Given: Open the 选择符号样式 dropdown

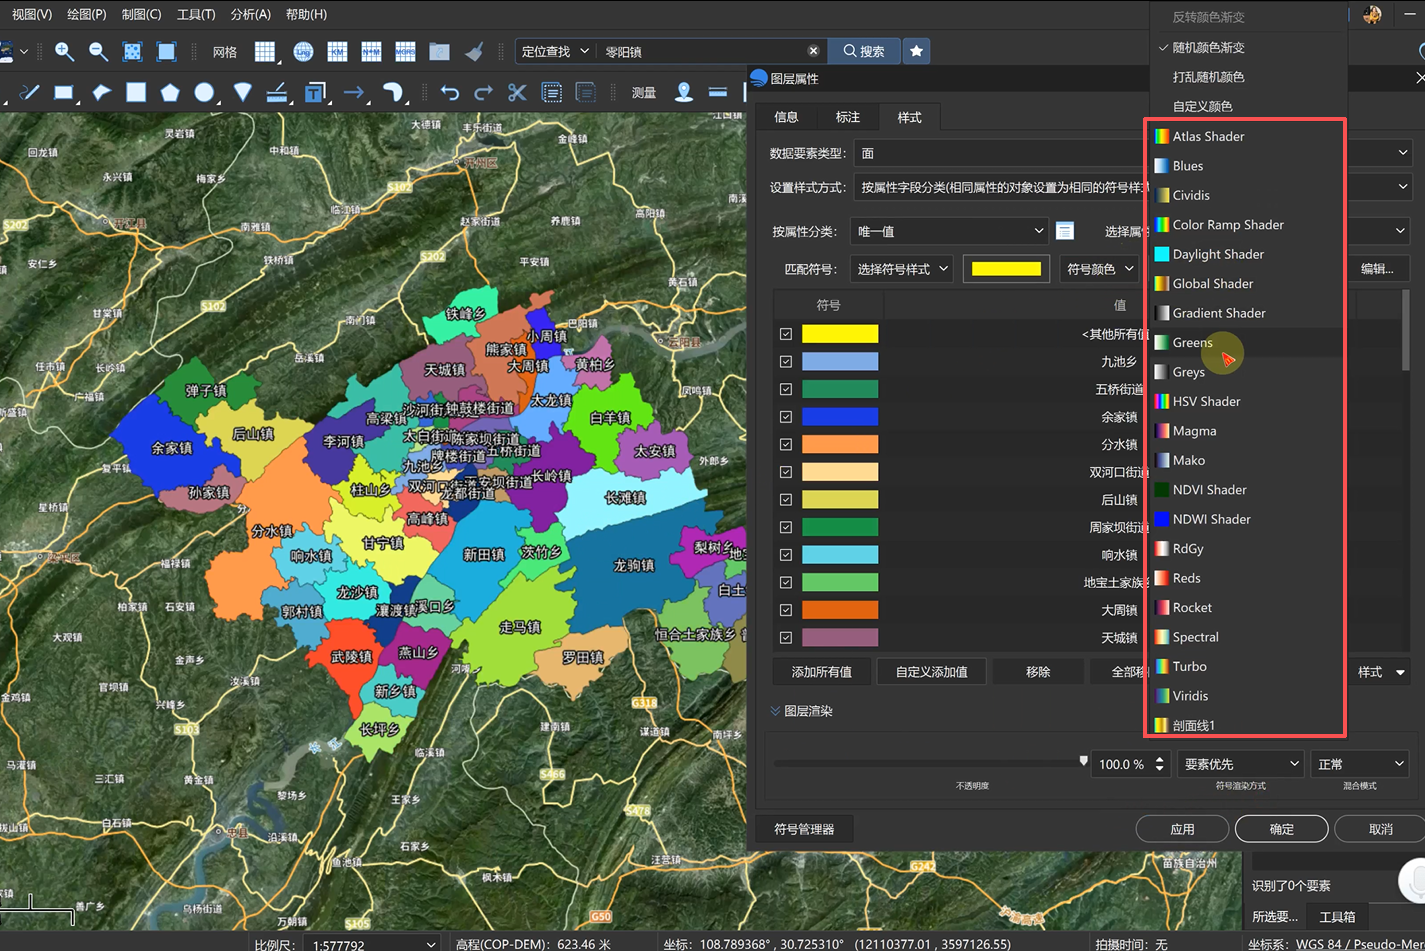Looking at the screenshot, I should [x=900, y=269].
